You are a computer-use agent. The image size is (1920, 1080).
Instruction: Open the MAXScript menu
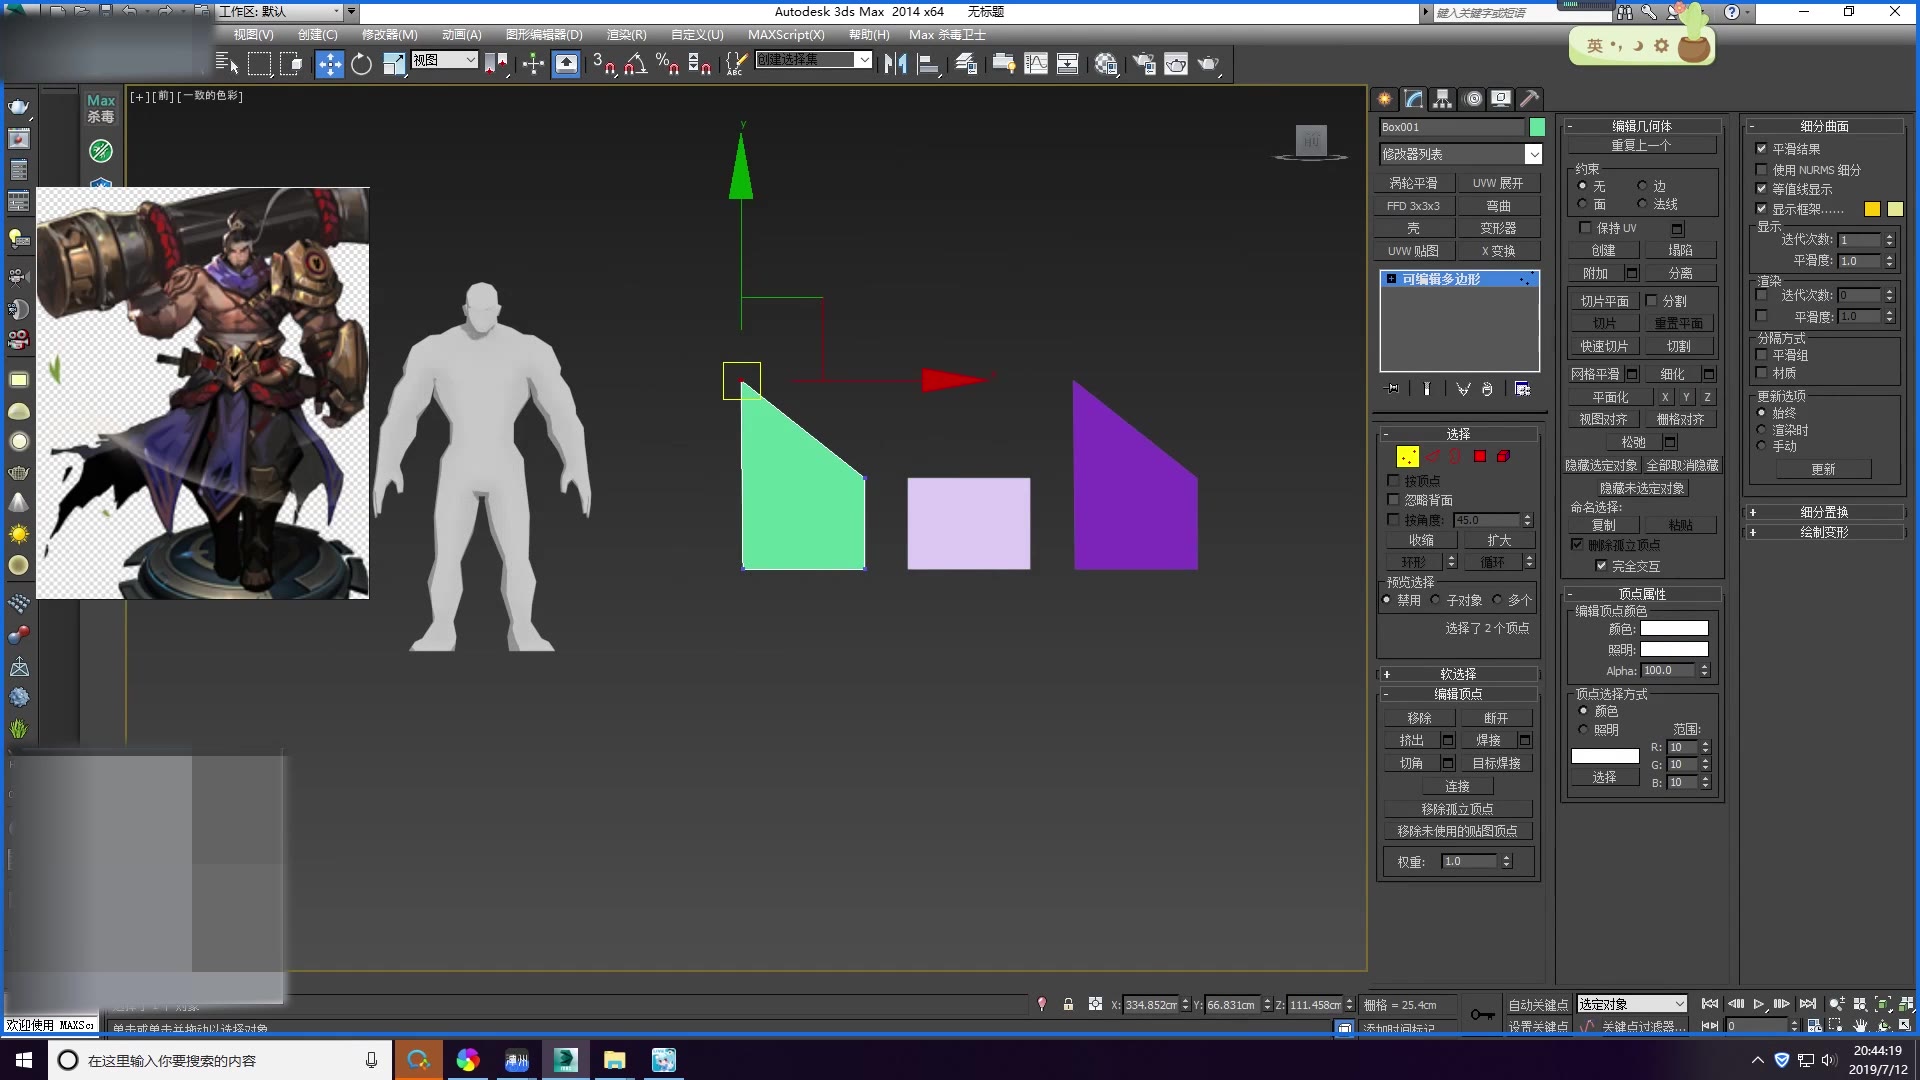pyautogui.click(x=786, y=34)
